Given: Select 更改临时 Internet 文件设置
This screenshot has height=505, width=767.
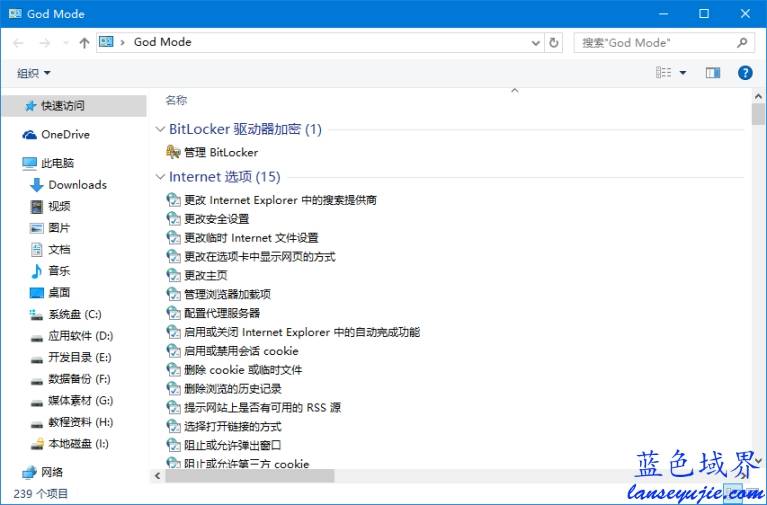Looking at the screenshot, I should pos(251,238).
